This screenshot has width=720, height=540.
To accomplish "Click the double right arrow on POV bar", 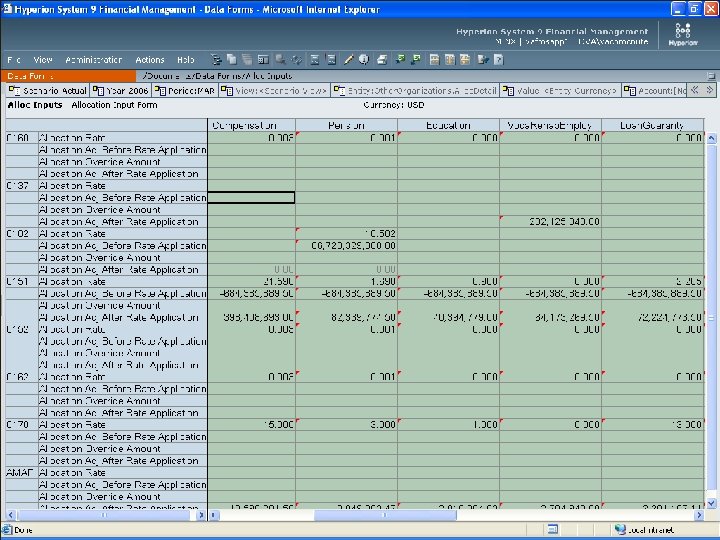I will click(710, 90).
